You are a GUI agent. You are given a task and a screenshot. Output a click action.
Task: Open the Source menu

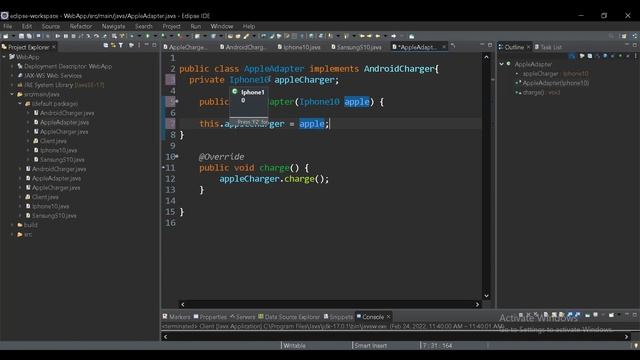click(51, 27)
